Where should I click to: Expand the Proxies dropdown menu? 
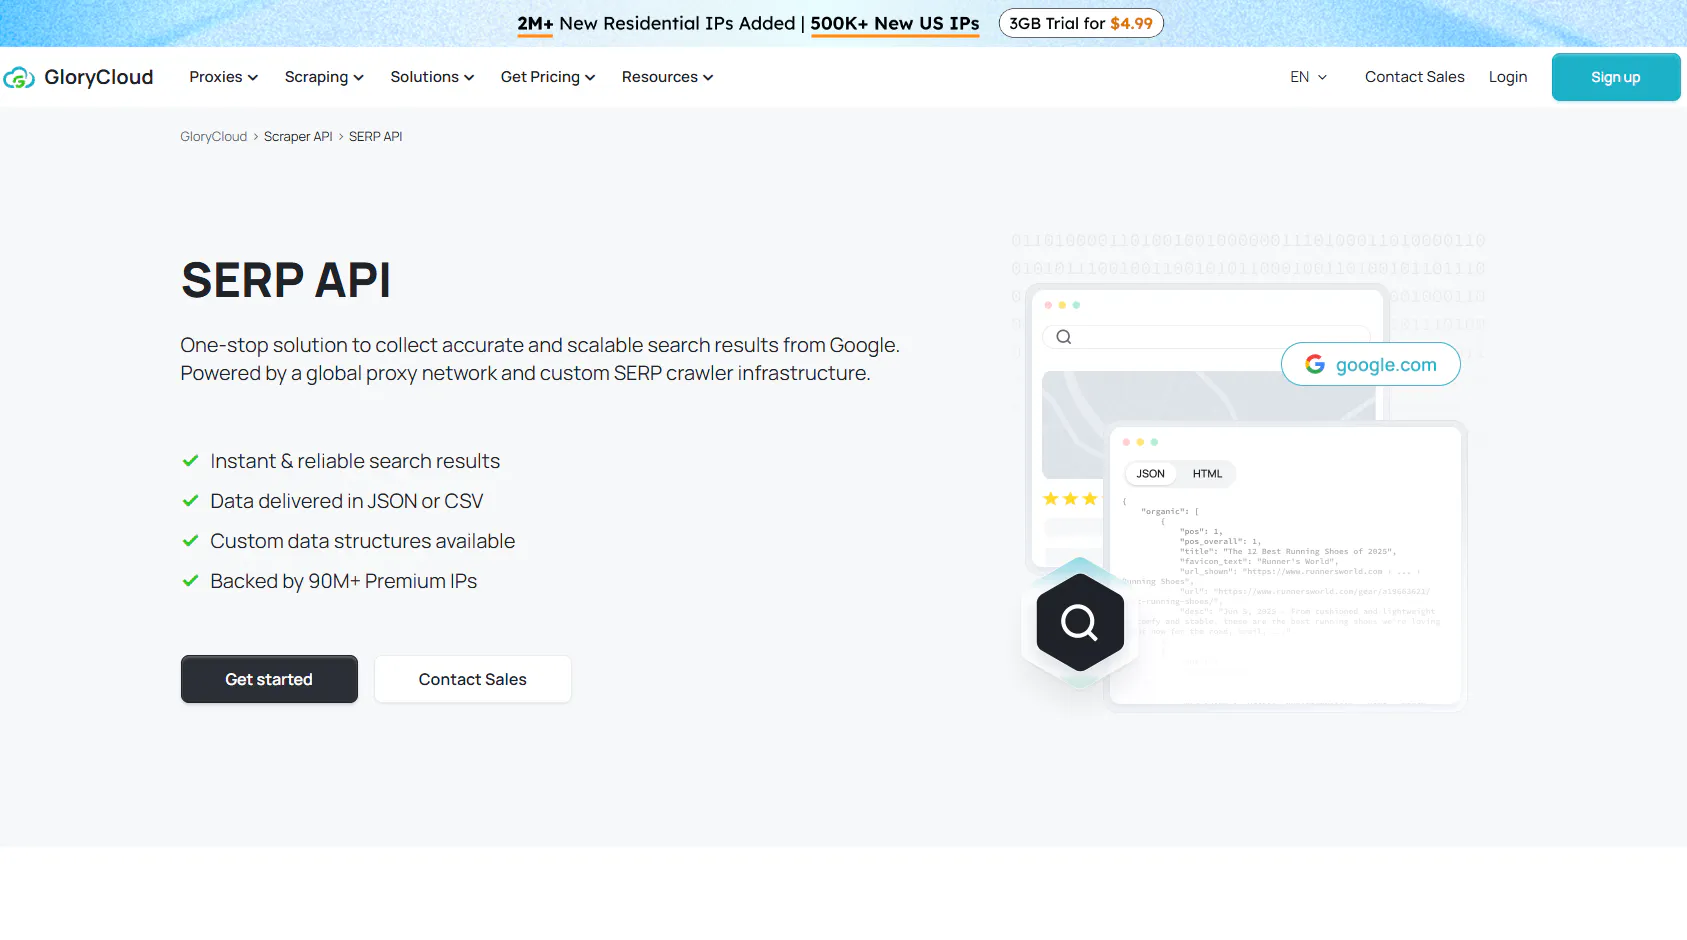(224, 77)
